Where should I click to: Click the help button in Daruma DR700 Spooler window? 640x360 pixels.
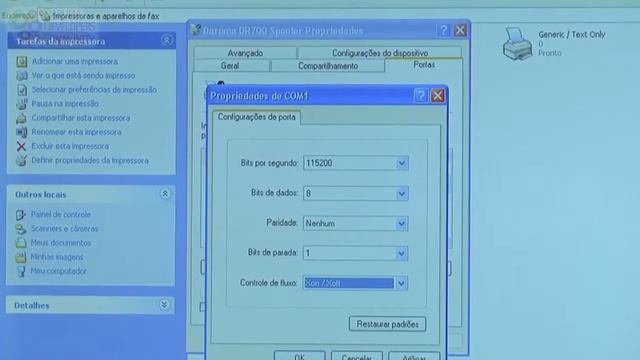(x=443, y=30)
